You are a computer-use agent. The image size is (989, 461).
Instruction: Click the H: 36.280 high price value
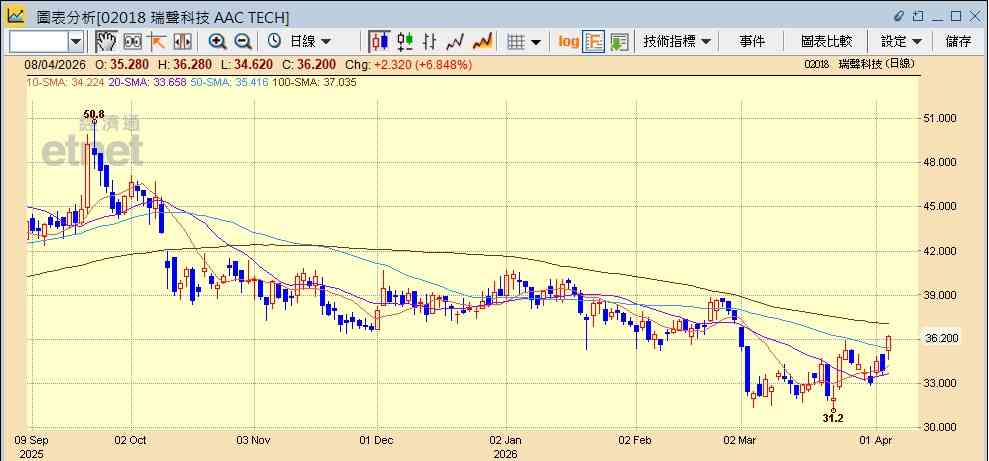pos(187,64)
